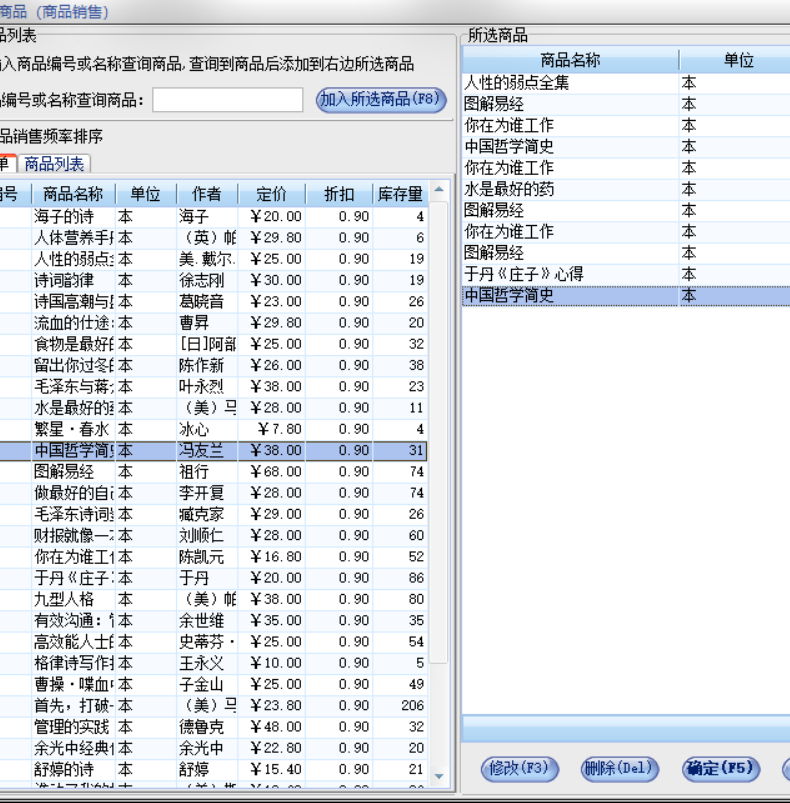Select the row authored by 臧克家
Screen dimensions: 790x803
point(213,514)
